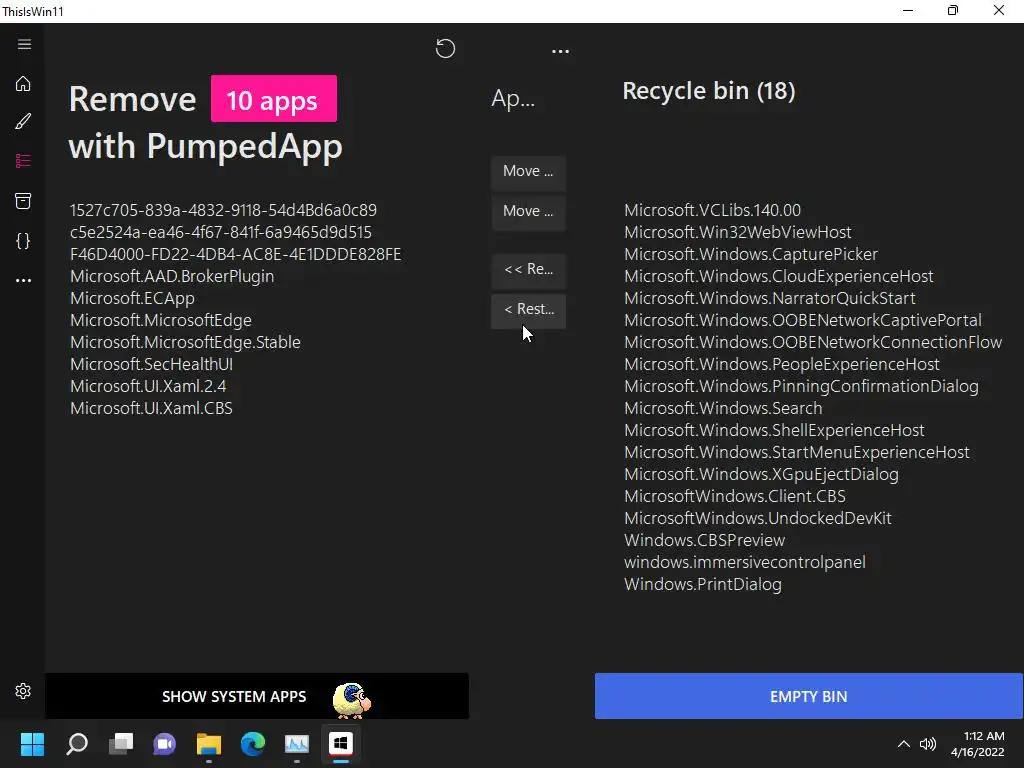Go to the Home page icon

(x=23, y=84)
